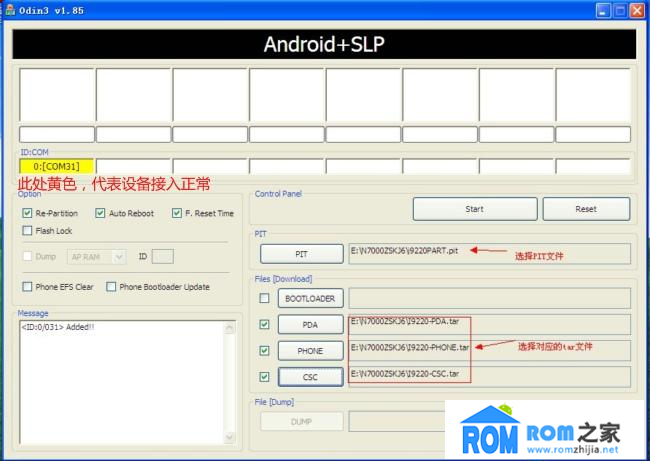The height and width of the screenshot is (461, 650).
Task: Click the message log scrollbar down arrow
Action: (229, 437)
